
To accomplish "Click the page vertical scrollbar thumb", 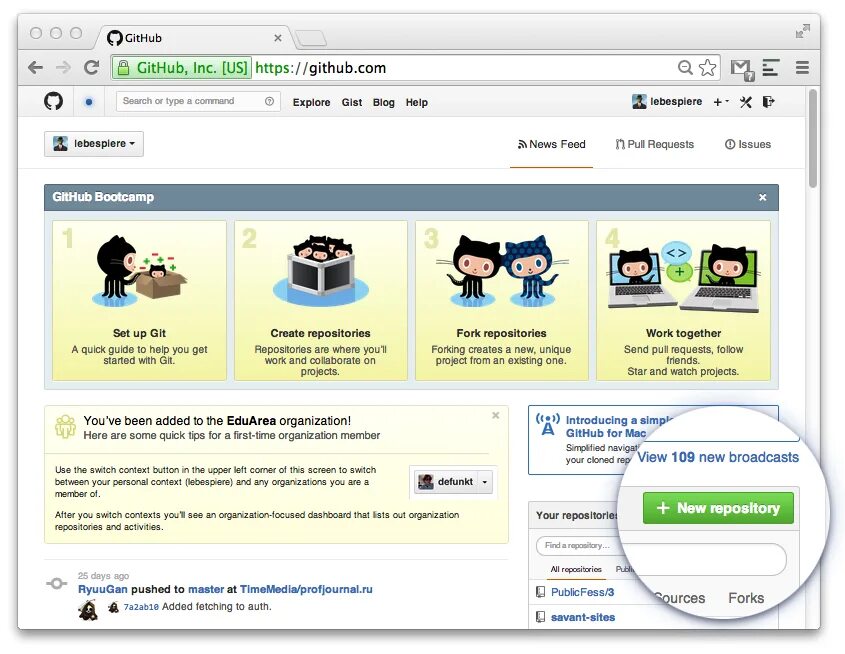I will click(x=813, y=139).
